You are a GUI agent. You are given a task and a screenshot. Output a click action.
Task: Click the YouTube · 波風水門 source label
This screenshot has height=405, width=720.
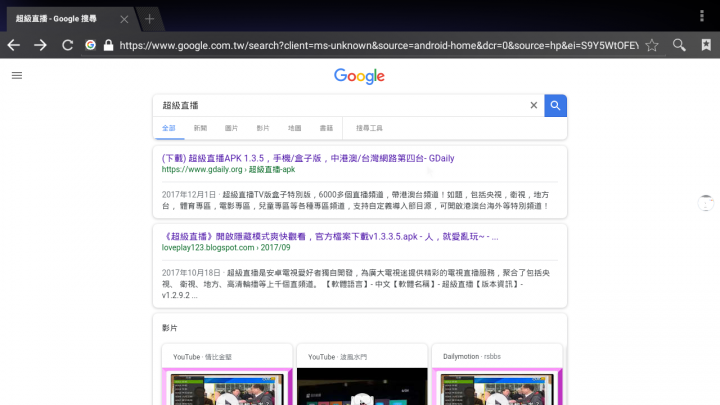click(338, 357)
